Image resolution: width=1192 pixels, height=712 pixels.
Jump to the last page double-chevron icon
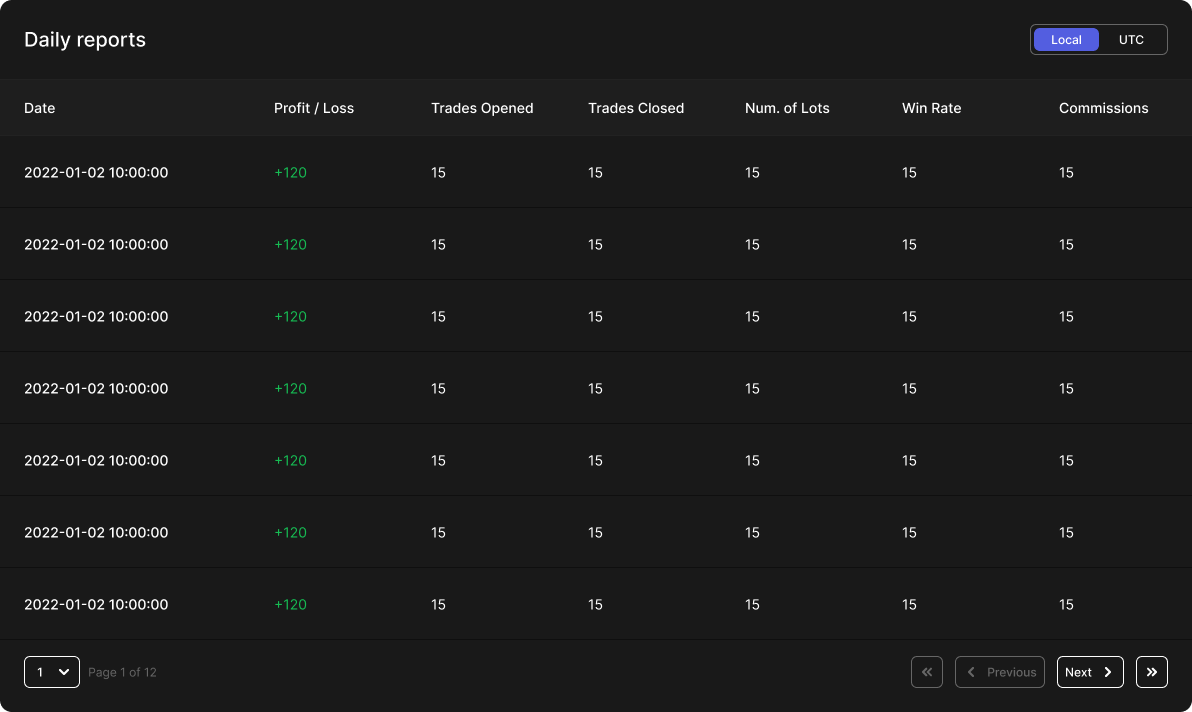click(1152, 672)
